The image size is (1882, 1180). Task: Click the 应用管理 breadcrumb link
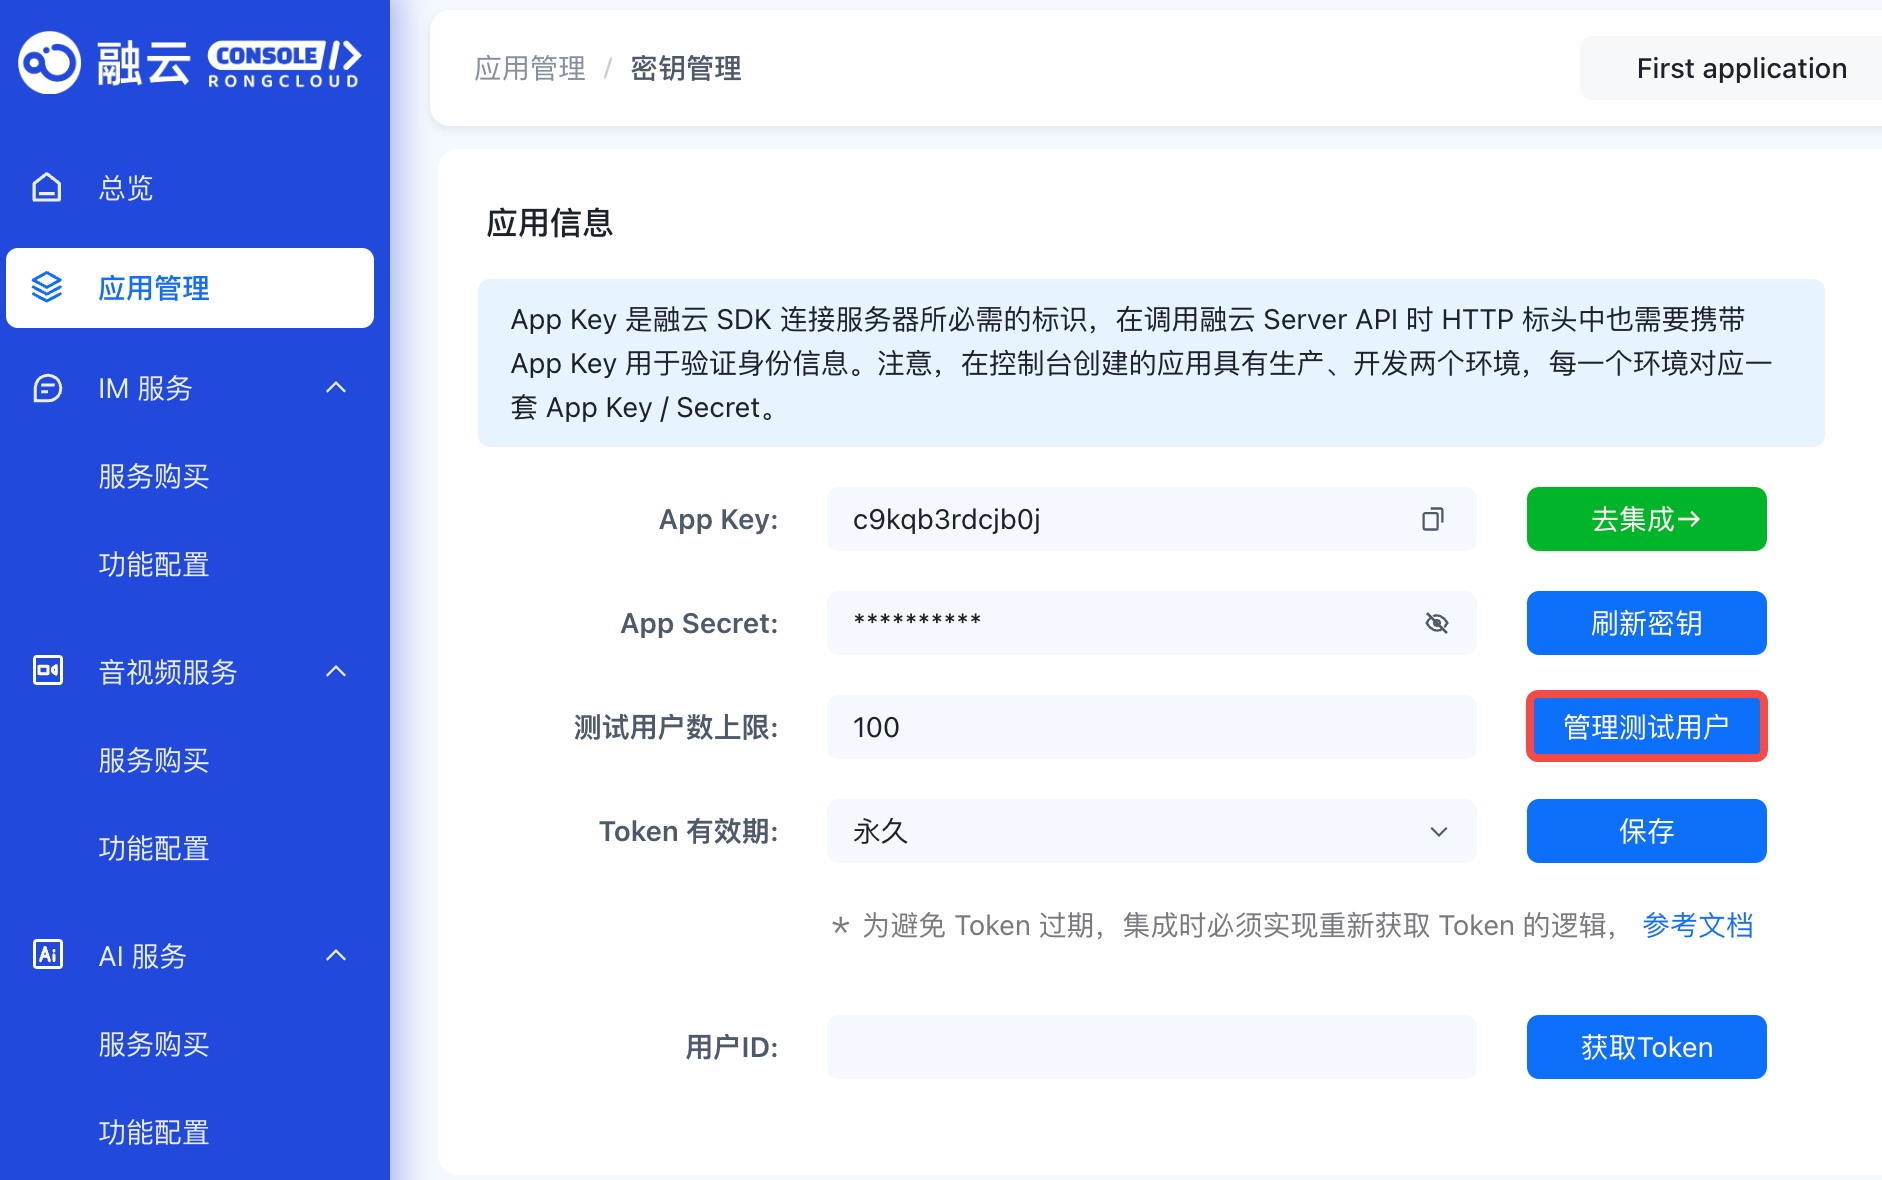pos(530,68)
